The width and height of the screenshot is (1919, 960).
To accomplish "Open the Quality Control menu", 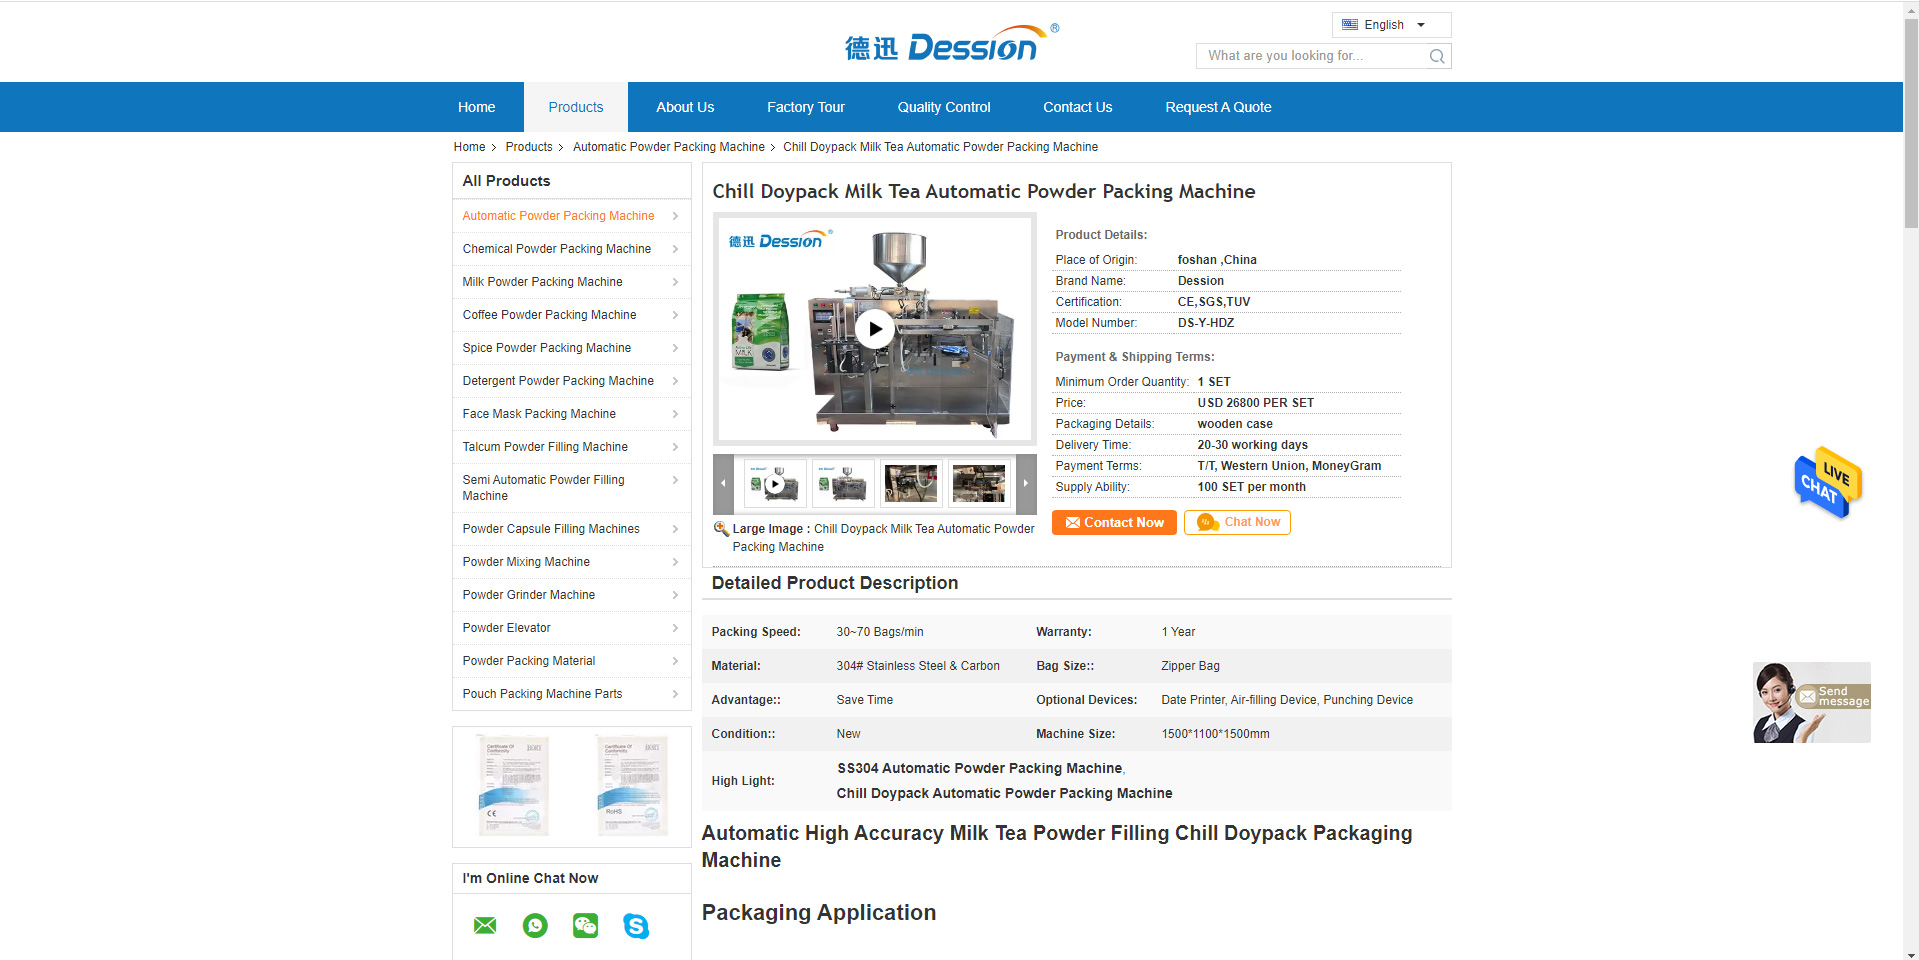I will pyautogui.click(x=944, y=107).
